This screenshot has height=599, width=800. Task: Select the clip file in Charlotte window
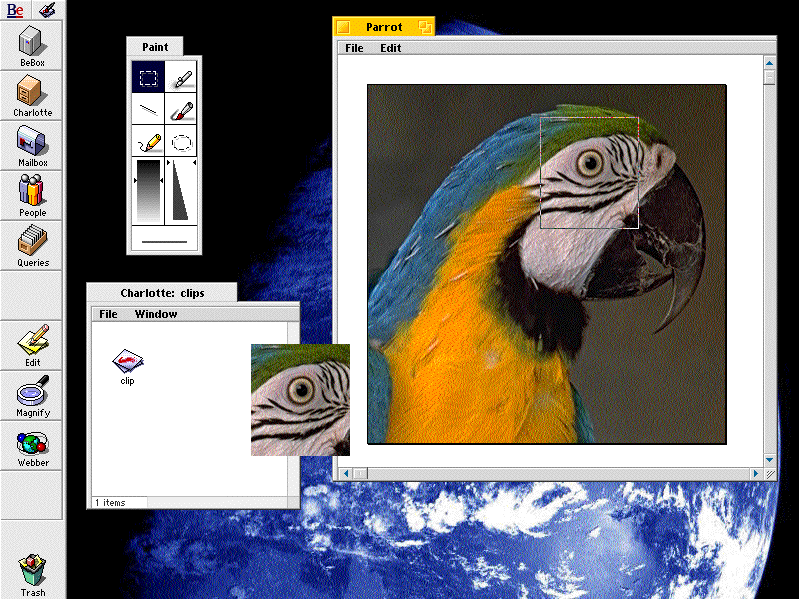tap(128, 361)
